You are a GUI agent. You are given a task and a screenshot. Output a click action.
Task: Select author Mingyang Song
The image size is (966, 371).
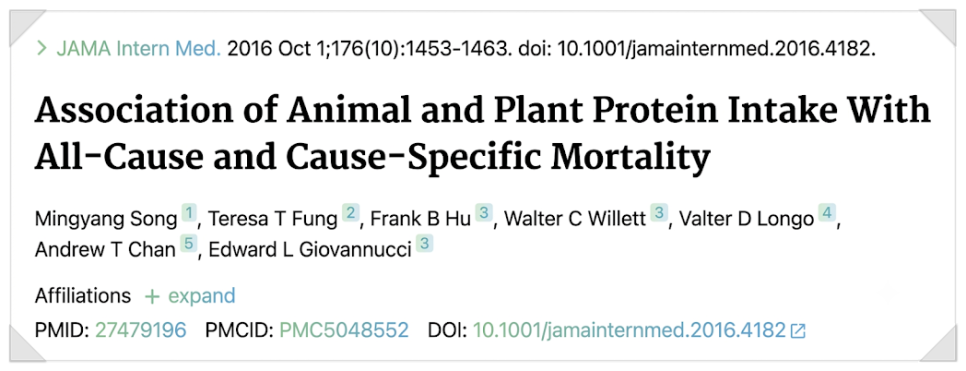pyautogui.click(x=107, y=219)
